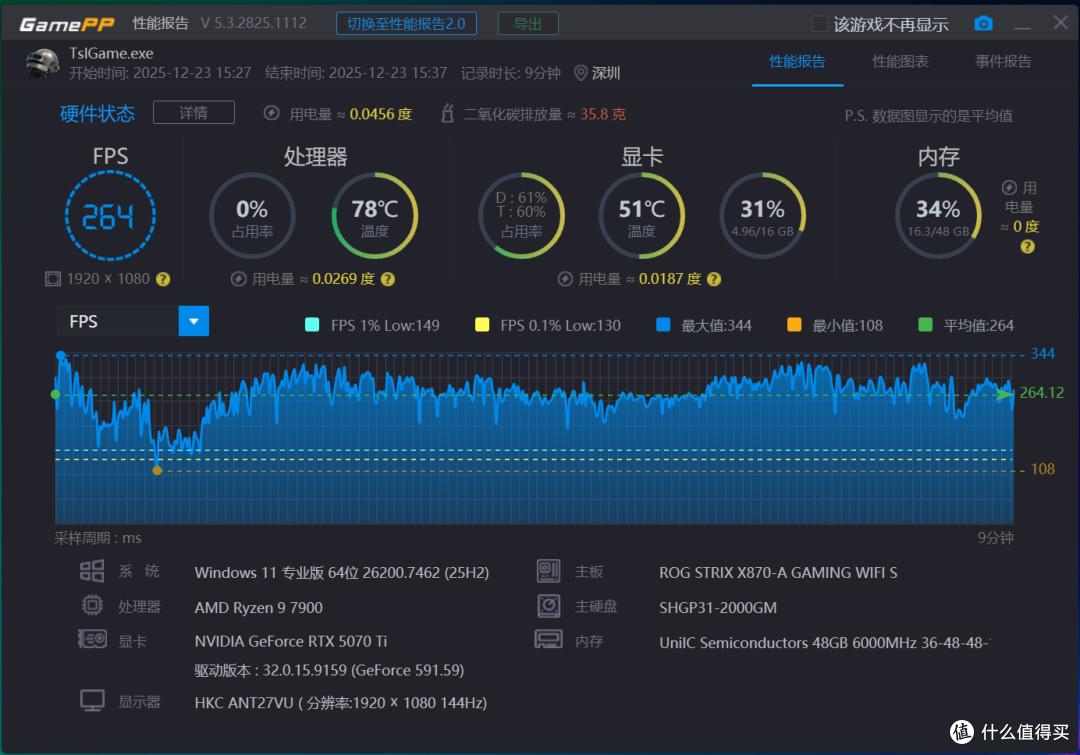Viewport: 1080px width, 755px height.
Task: Click the help icon beside 0.0269 度
Action: tap(388, 279)
